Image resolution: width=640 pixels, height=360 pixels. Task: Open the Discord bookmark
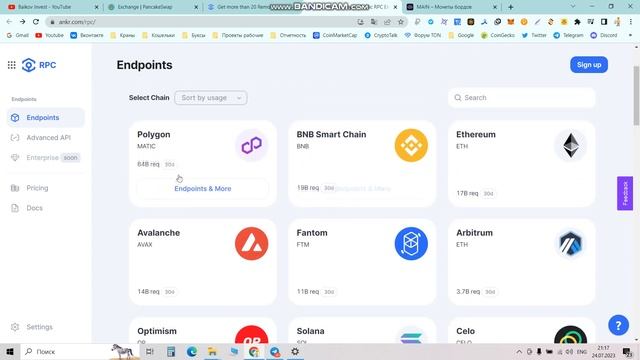604,36
